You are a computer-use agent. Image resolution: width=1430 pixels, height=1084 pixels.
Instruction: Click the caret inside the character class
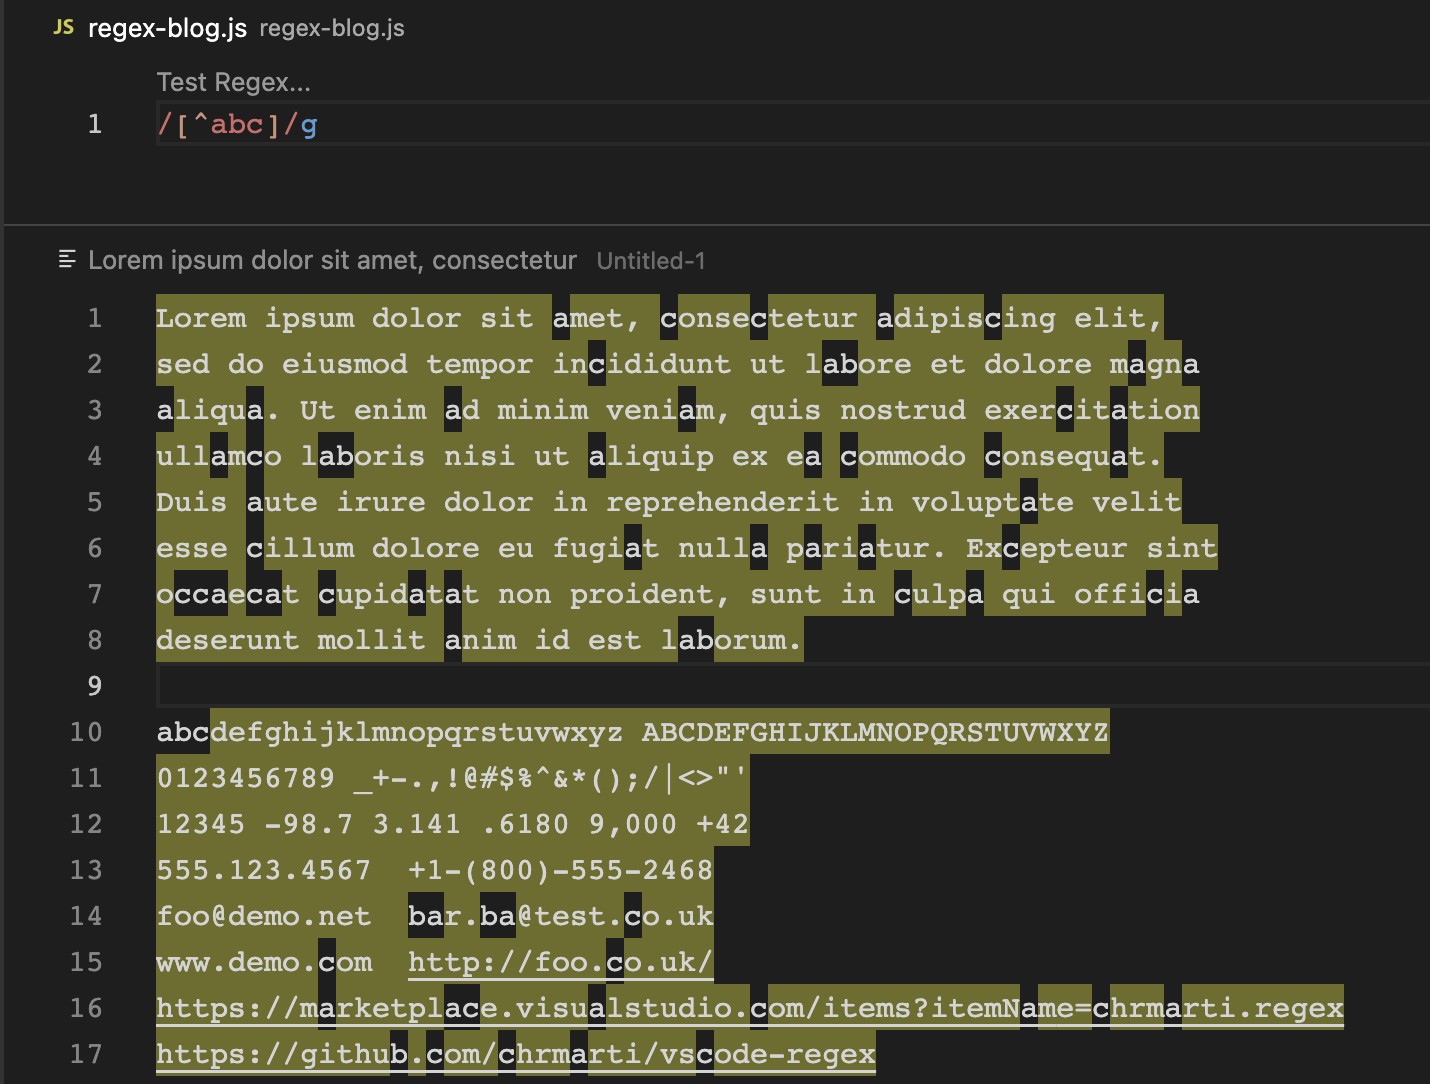click(x=200, y=124)
